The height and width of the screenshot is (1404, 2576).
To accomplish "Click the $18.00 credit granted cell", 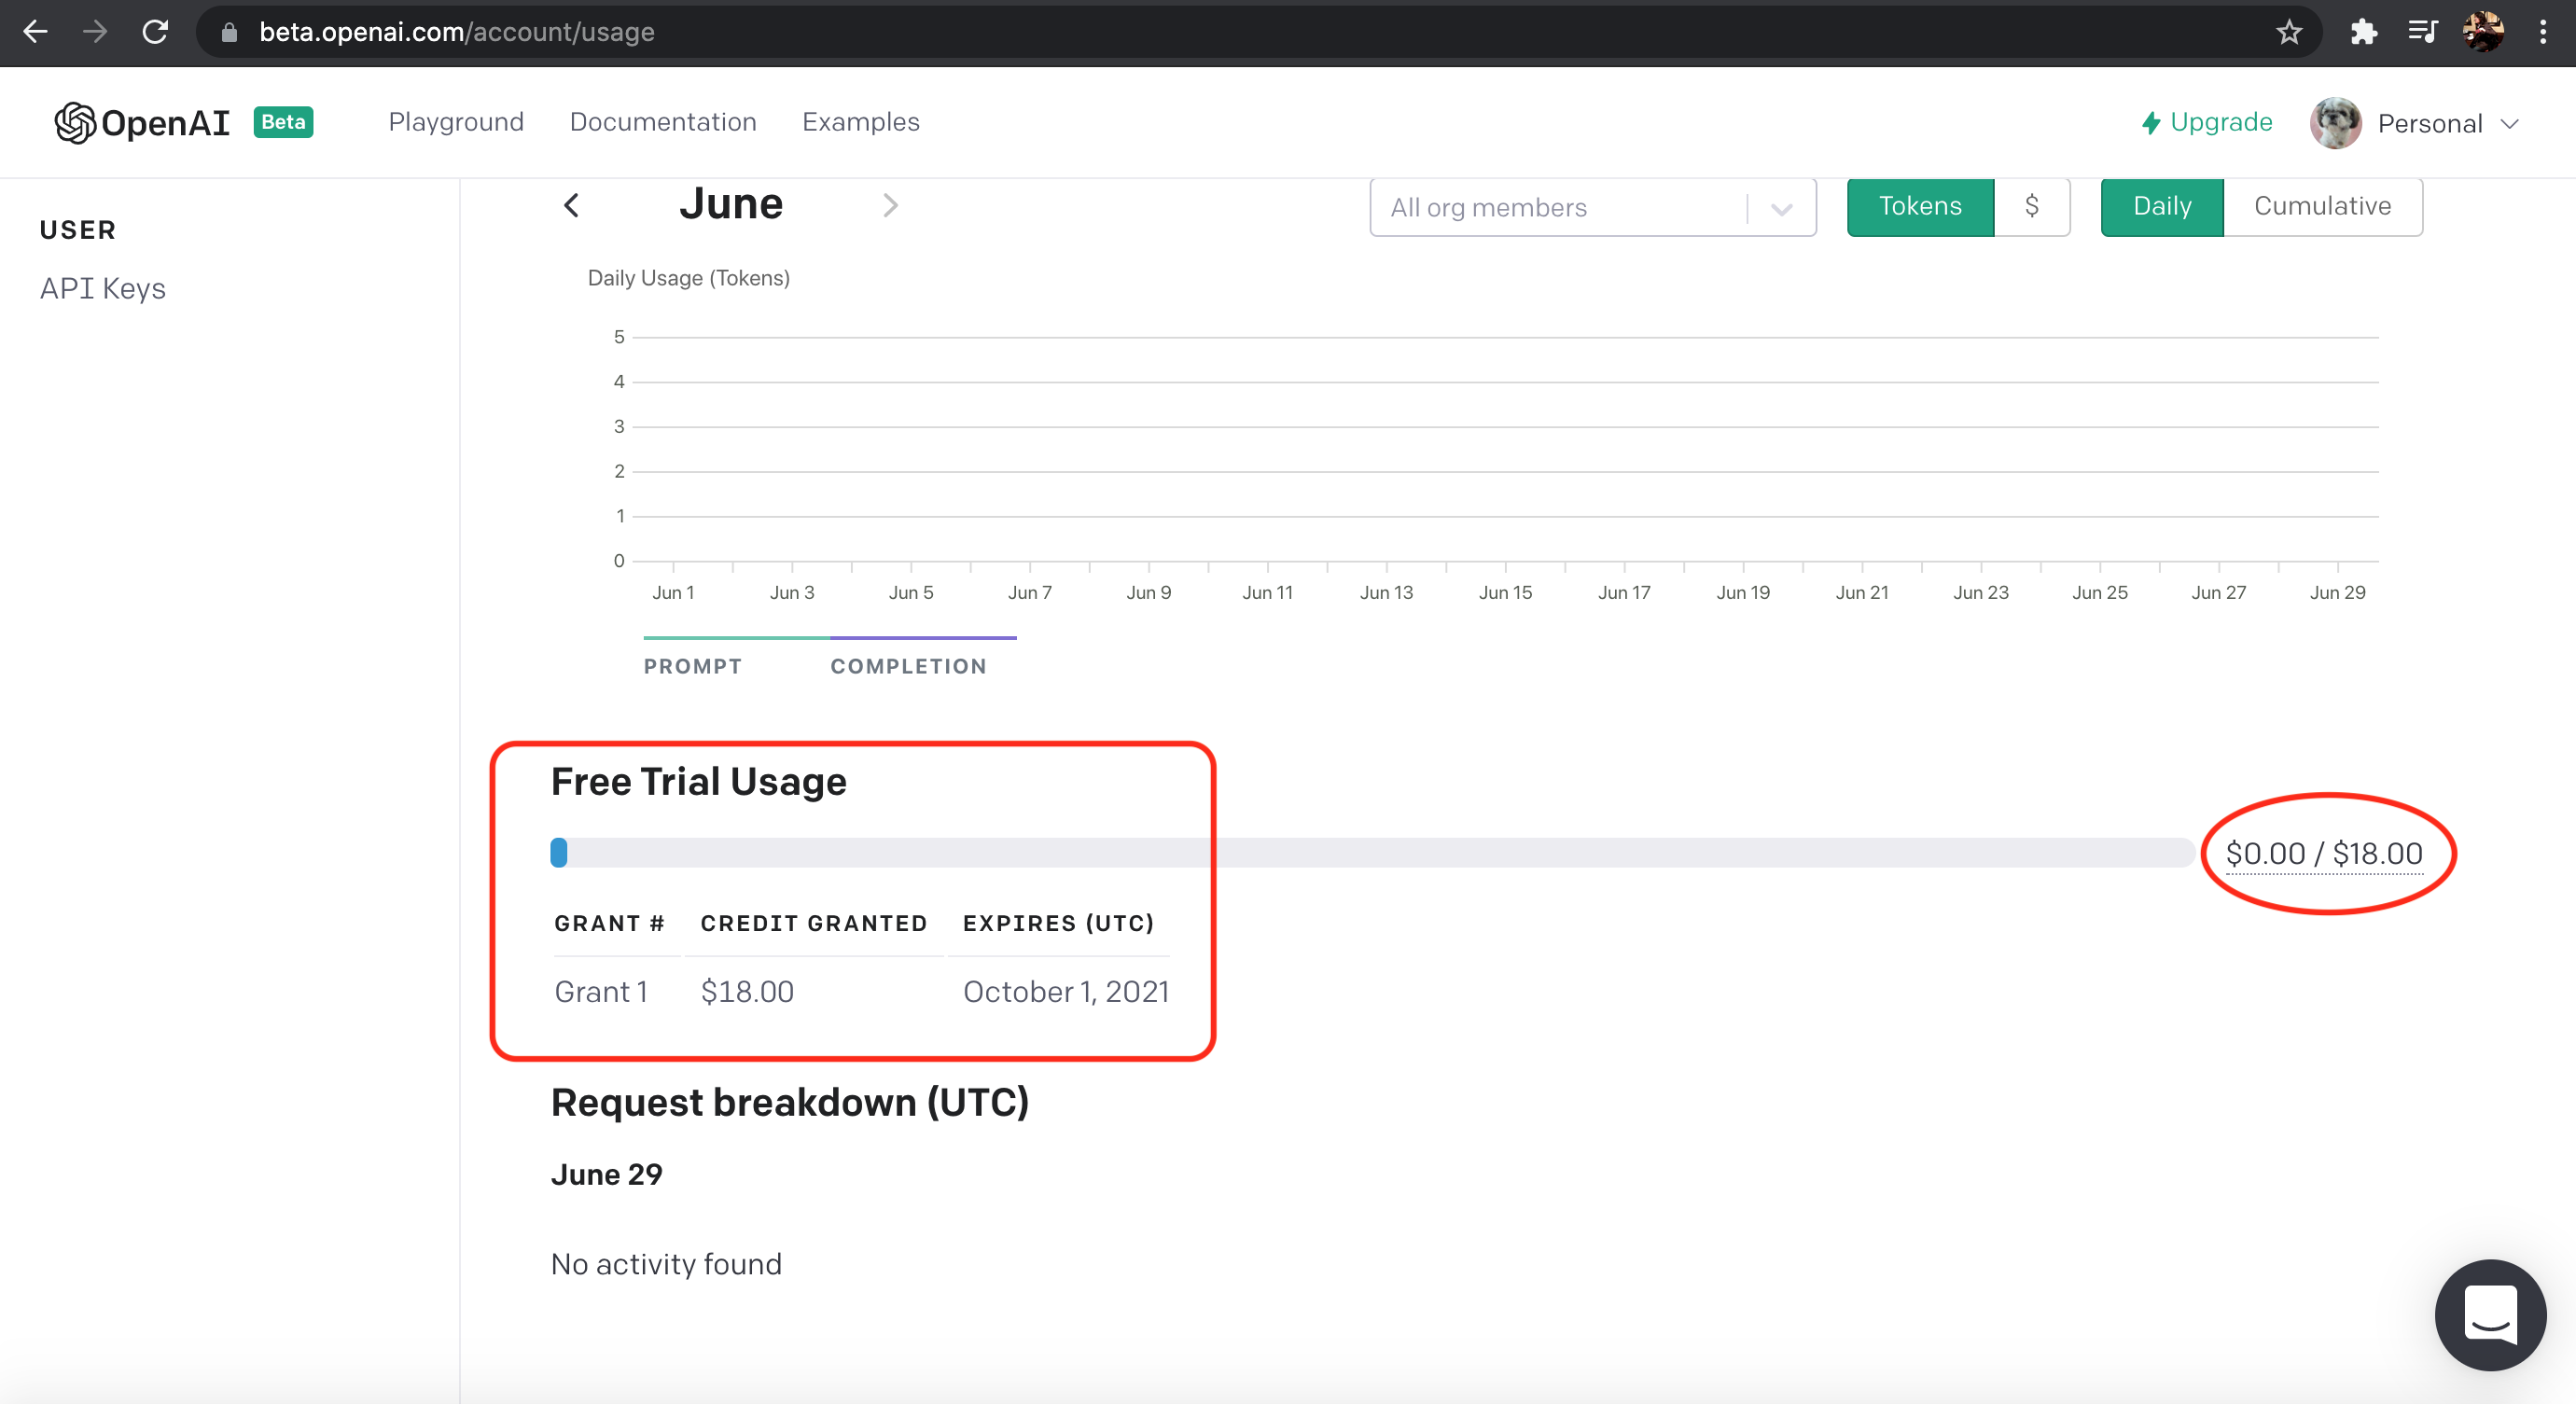I will pyautogui.click(x=747, y=991).
